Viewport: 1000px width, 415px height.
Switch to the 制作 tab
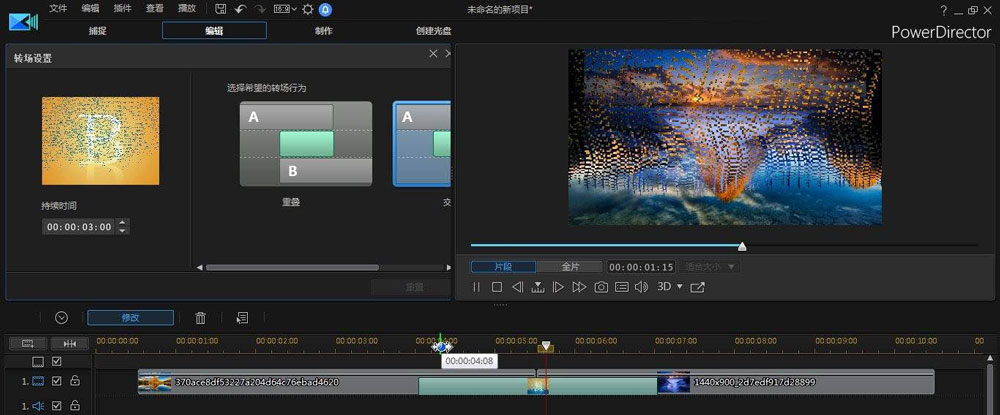pos(324,31)
